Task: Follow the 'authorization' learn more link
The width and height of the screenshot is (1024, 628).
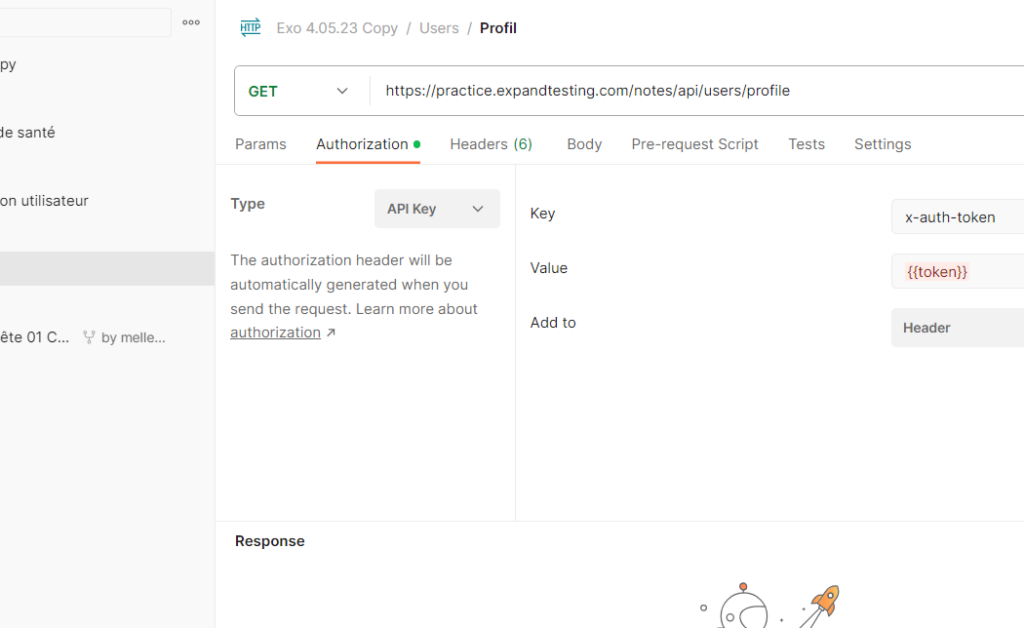Action: 276,333
